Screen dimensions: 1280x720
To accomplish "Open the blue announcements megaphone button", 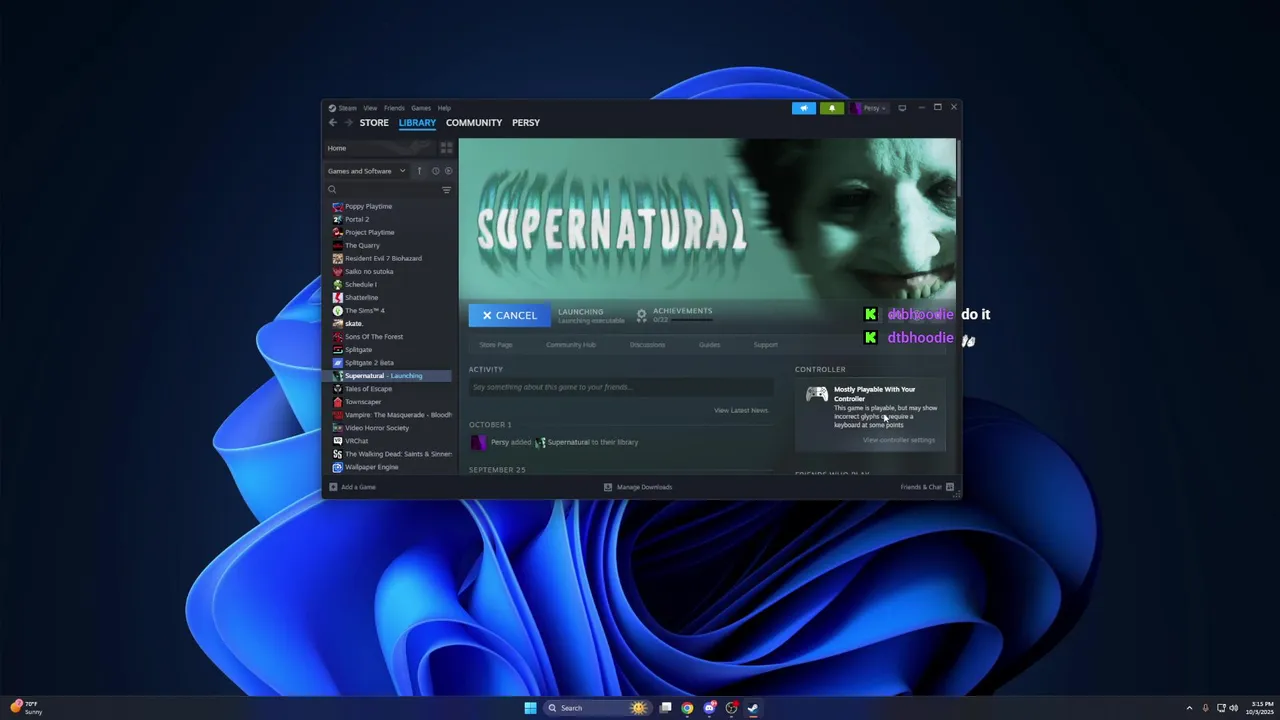I will (804, 108).
